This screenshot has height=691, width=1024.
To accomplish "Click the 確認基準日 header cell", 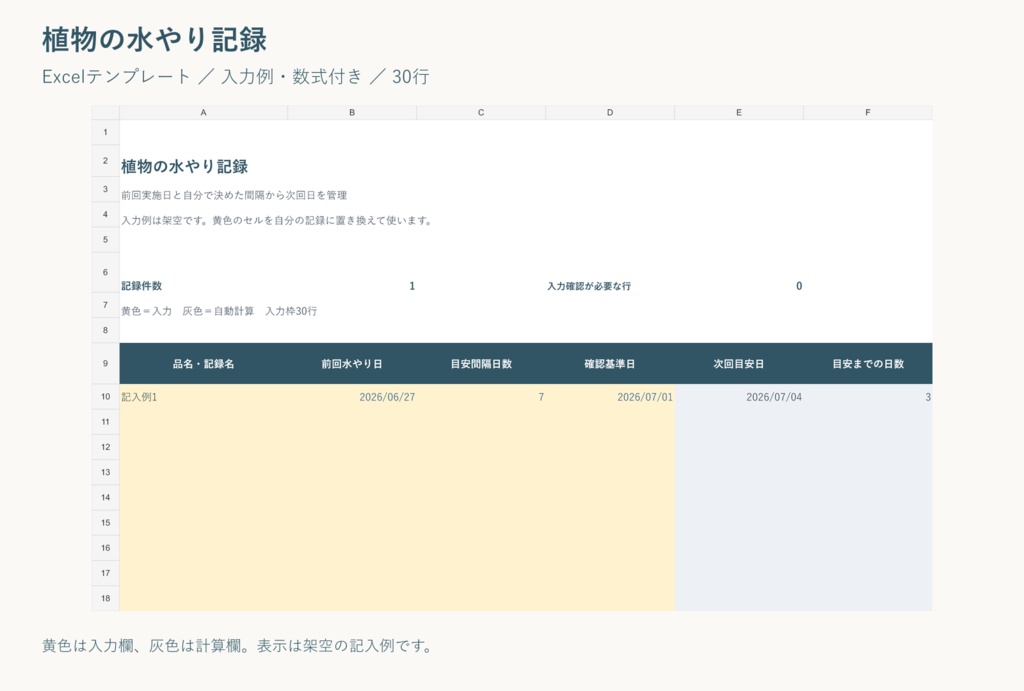I will point(610,364).
